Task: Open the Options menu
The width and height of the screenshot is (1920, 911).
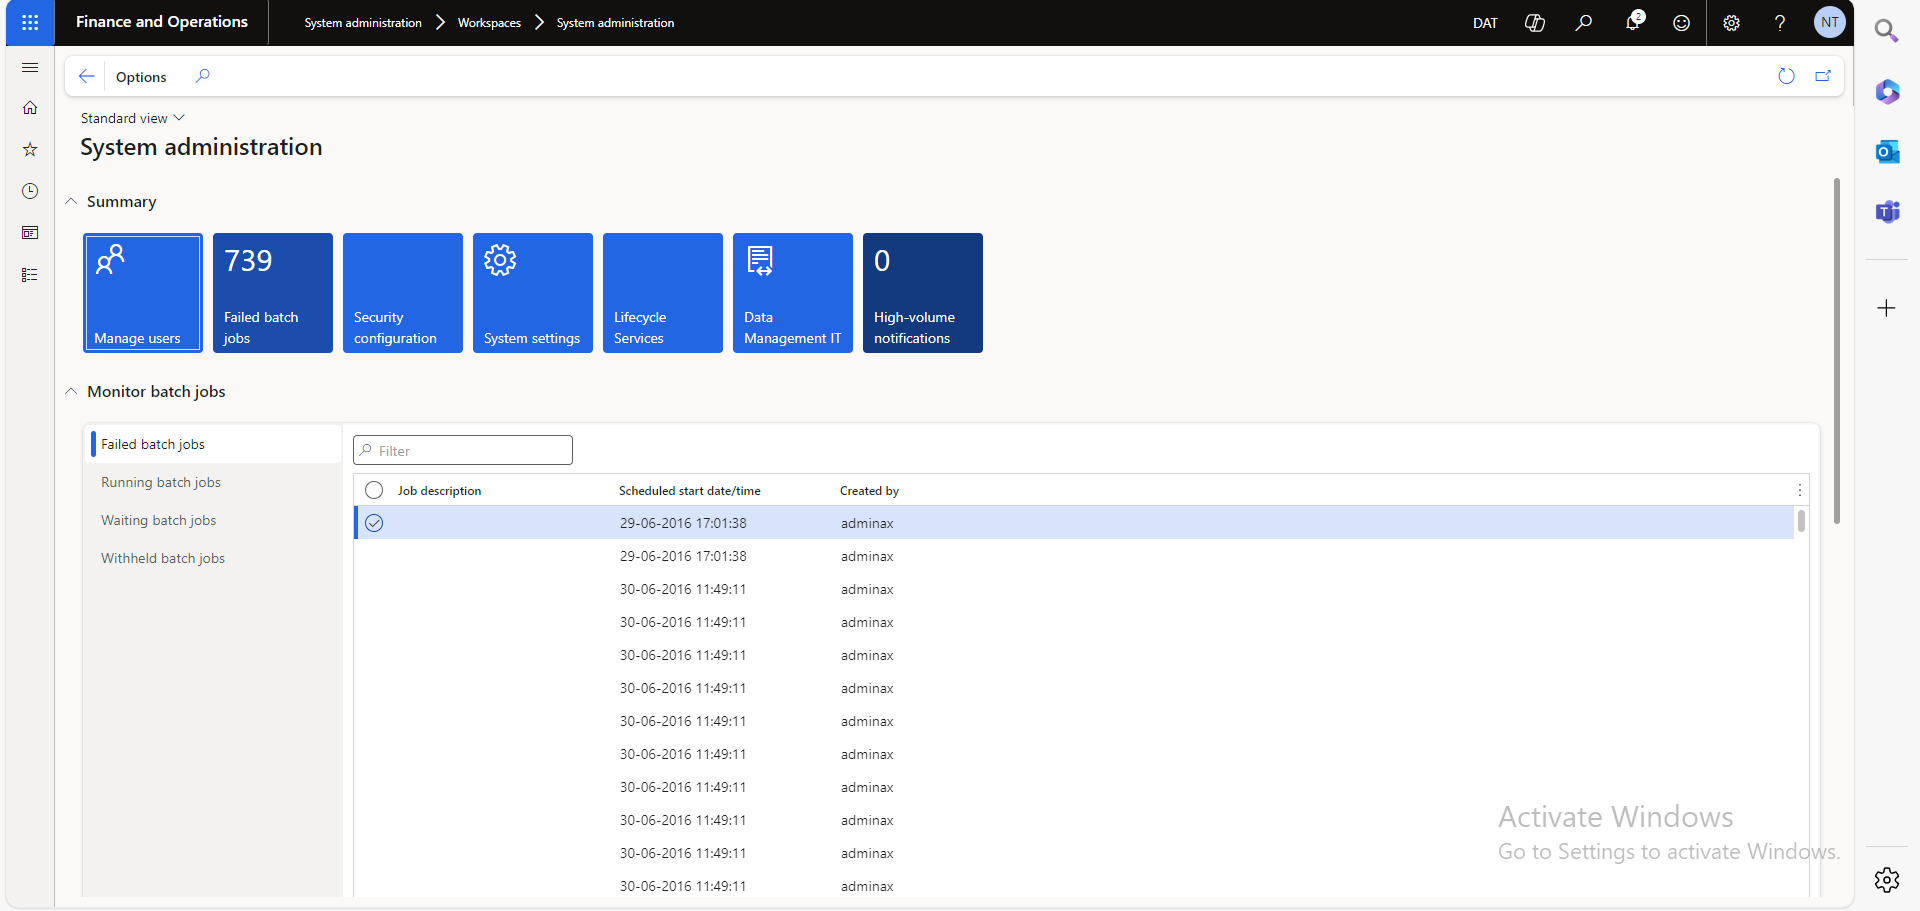Action: [x=141, y=77]
